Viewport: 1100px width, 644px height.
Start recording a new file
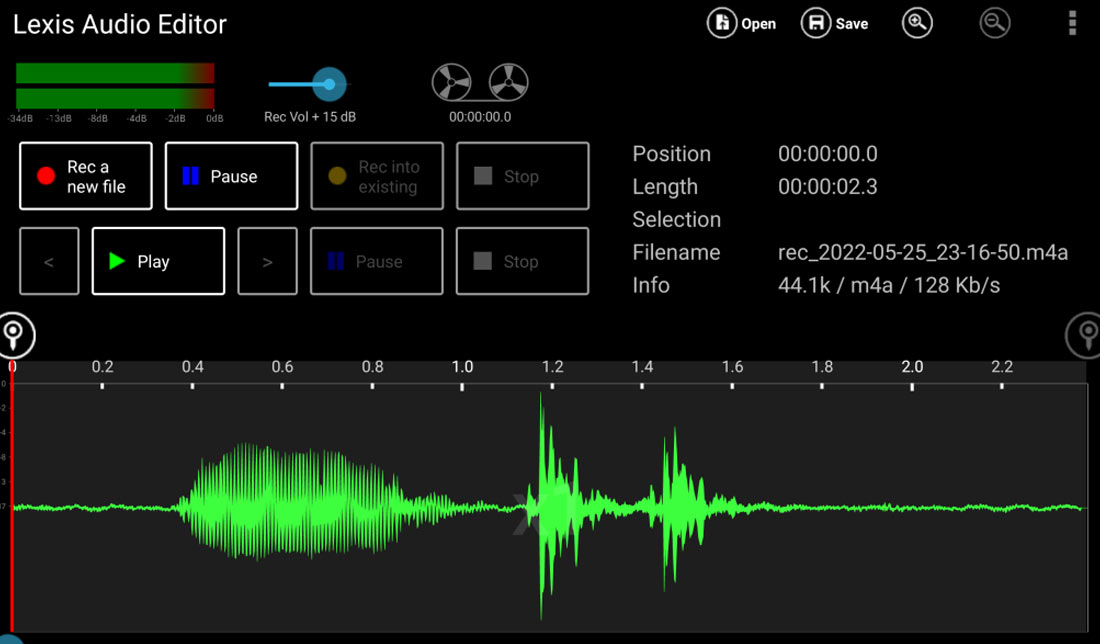(85, 176)
